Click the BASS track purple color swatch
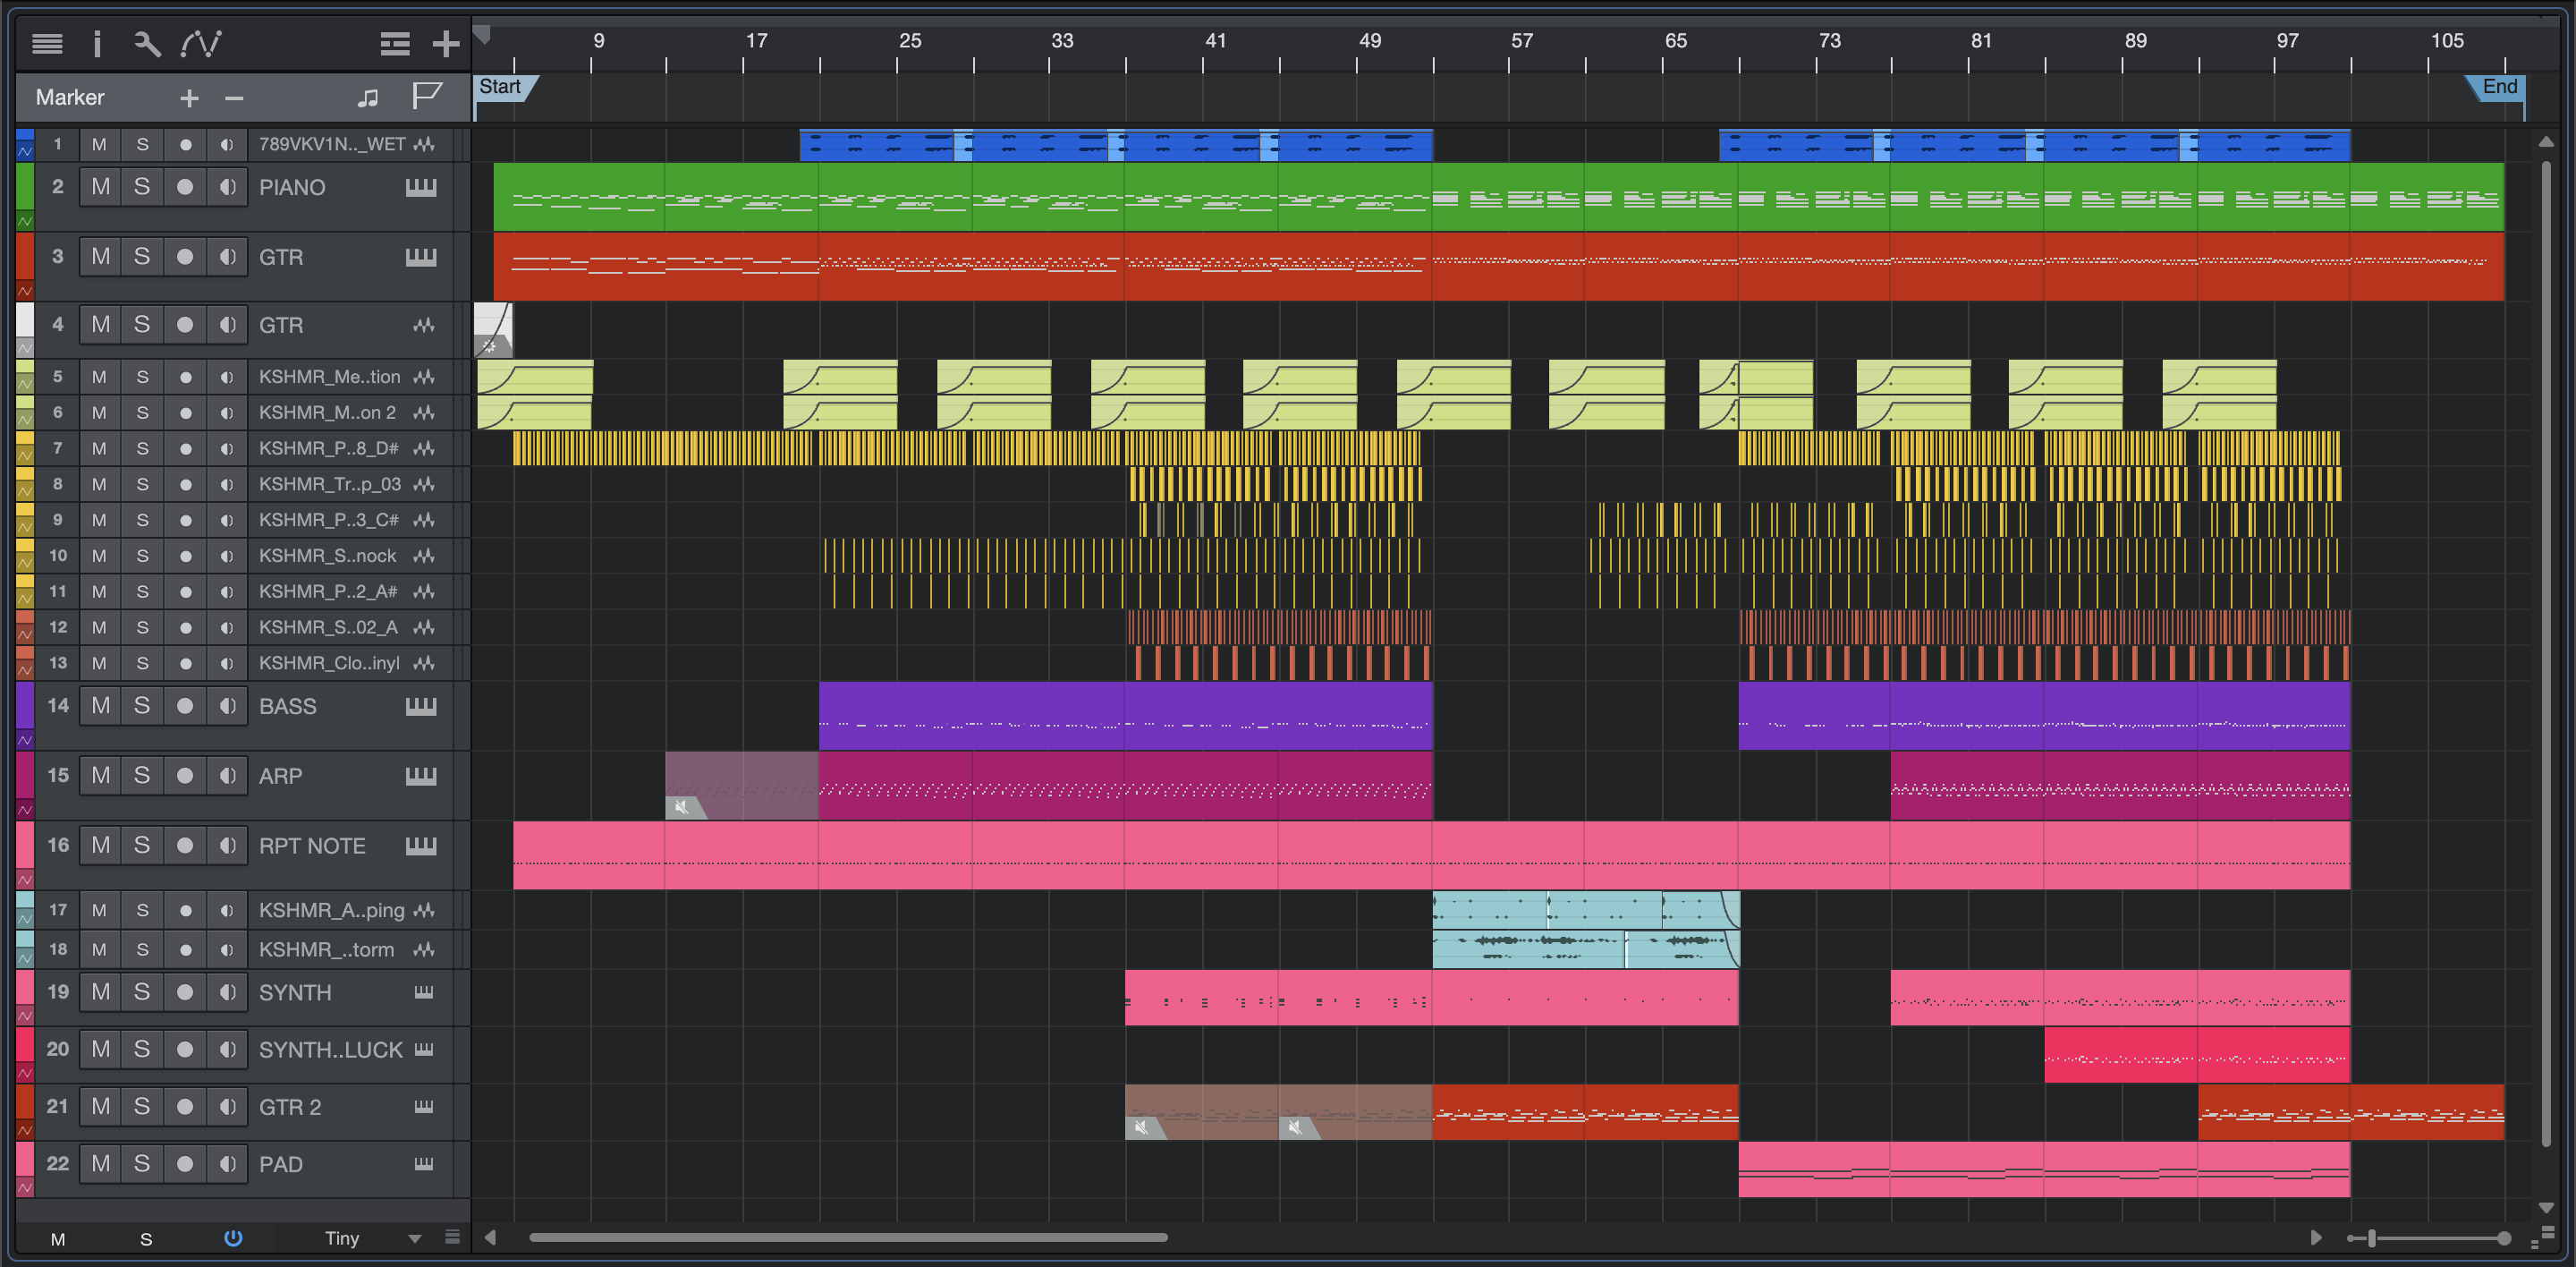The width and height of the screenshot is (2576, 1267). tap(25, 705)
